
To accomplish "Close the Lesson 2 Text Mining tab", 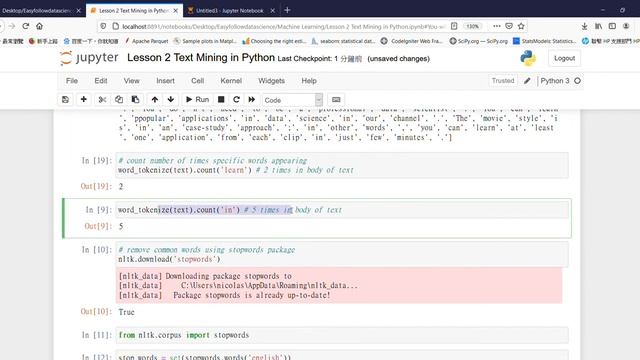I will click(x=176, y=11).
